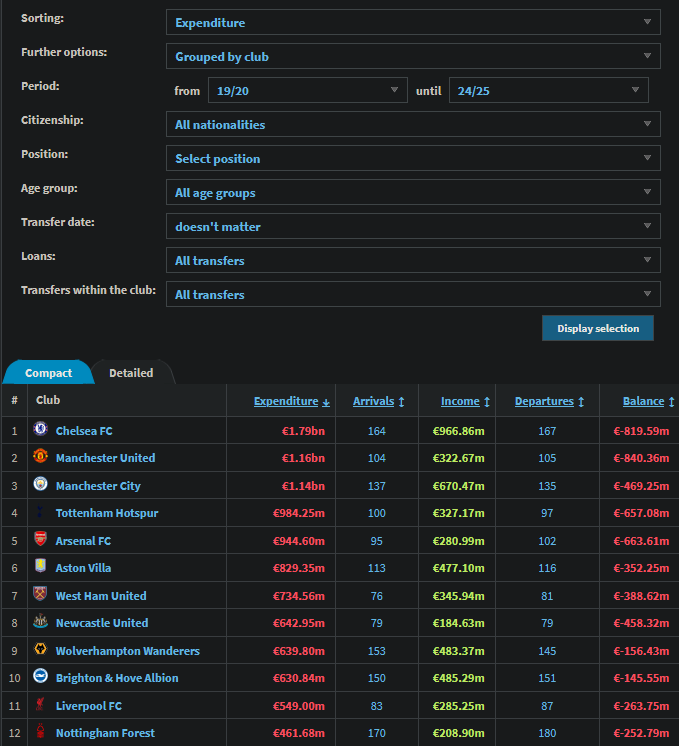The height and width of the screenshot is (746, 679).
Task: Click Liverpool's €549.00m expenditure
Action: coord(299,706)
